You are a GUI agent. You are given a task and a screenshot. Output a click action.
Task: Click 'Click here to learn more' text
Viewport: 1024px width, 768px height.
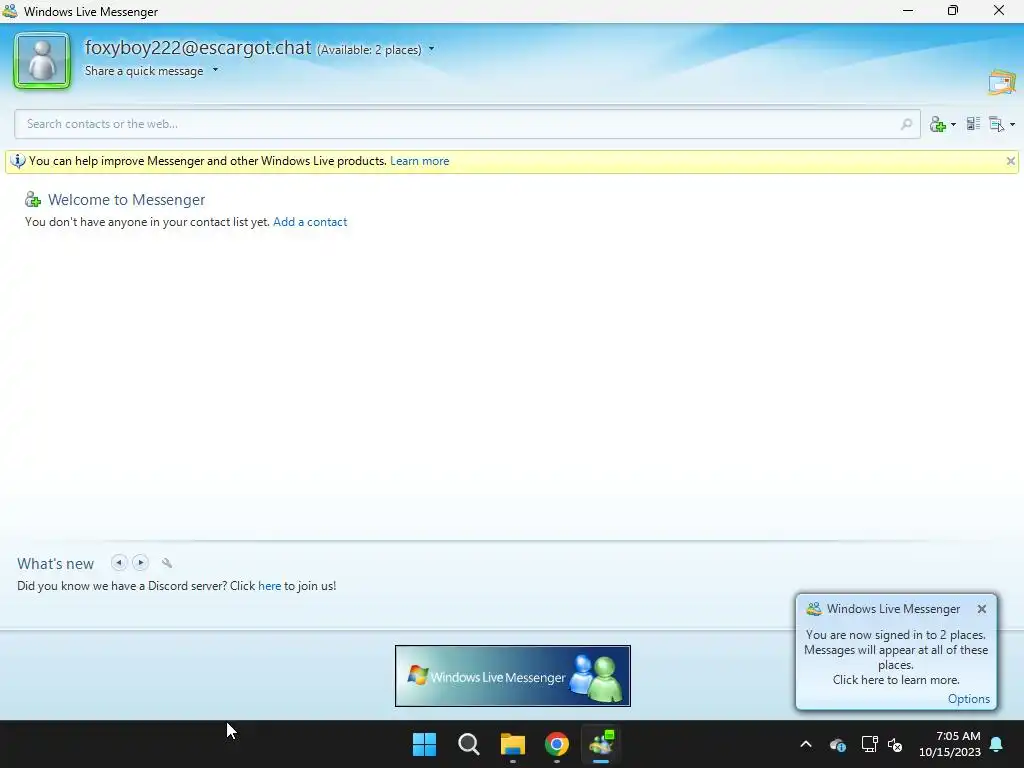pyautogui.click(x=896, y=680)
